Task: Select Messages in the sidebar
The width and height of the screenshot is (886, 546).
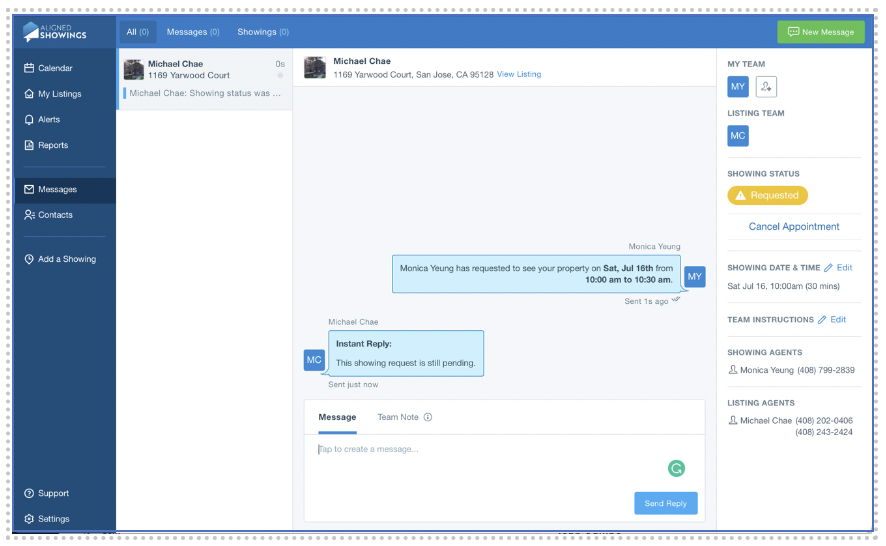Action: point(64,189)
